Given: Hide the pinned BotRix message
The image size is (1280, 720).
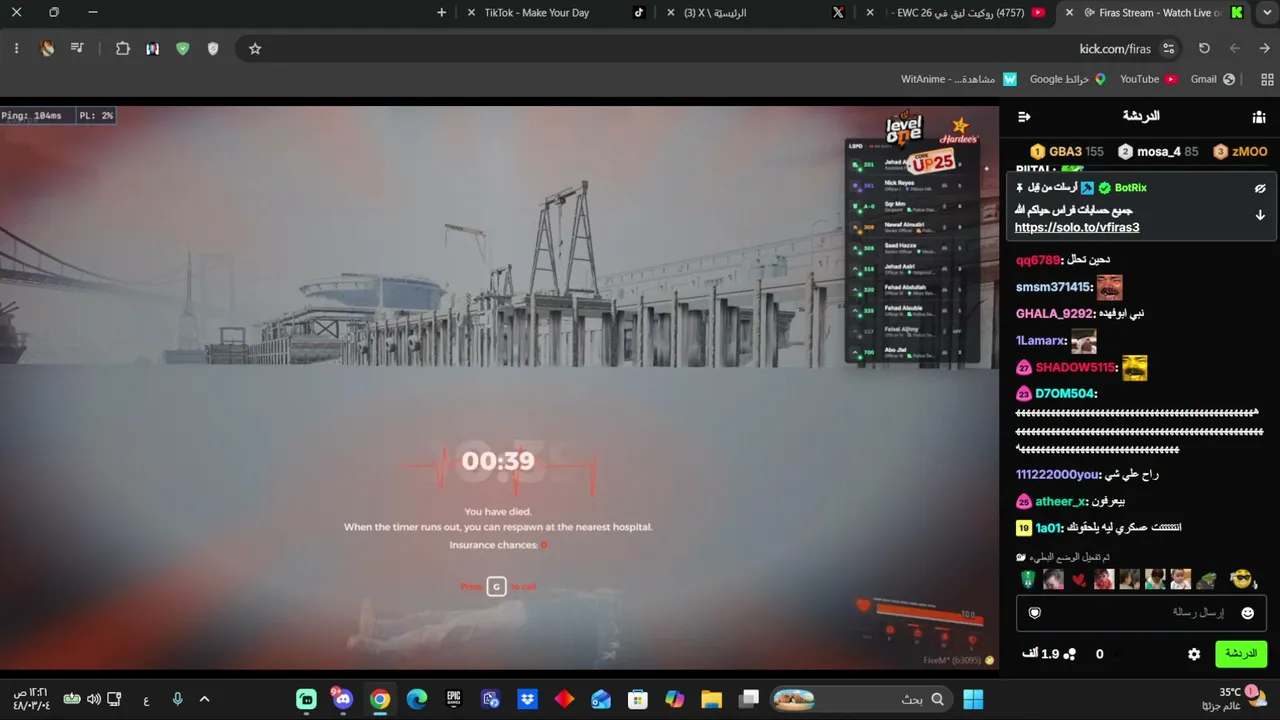Looking at the screenshot, I should [x=1260, y=188].
